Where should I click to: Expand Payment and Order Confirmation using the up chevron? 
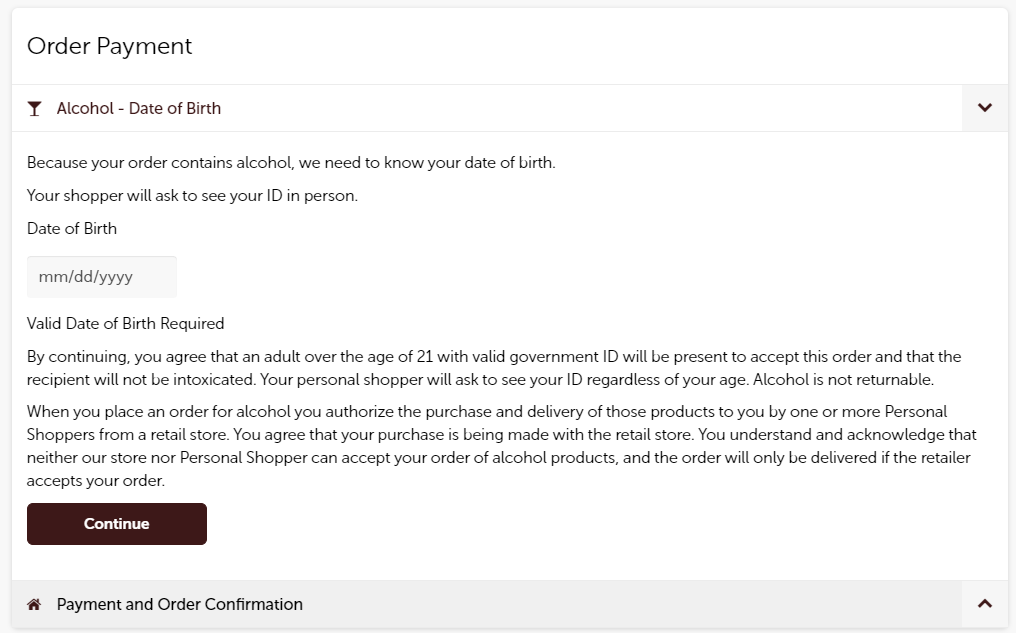pos(985,604)
